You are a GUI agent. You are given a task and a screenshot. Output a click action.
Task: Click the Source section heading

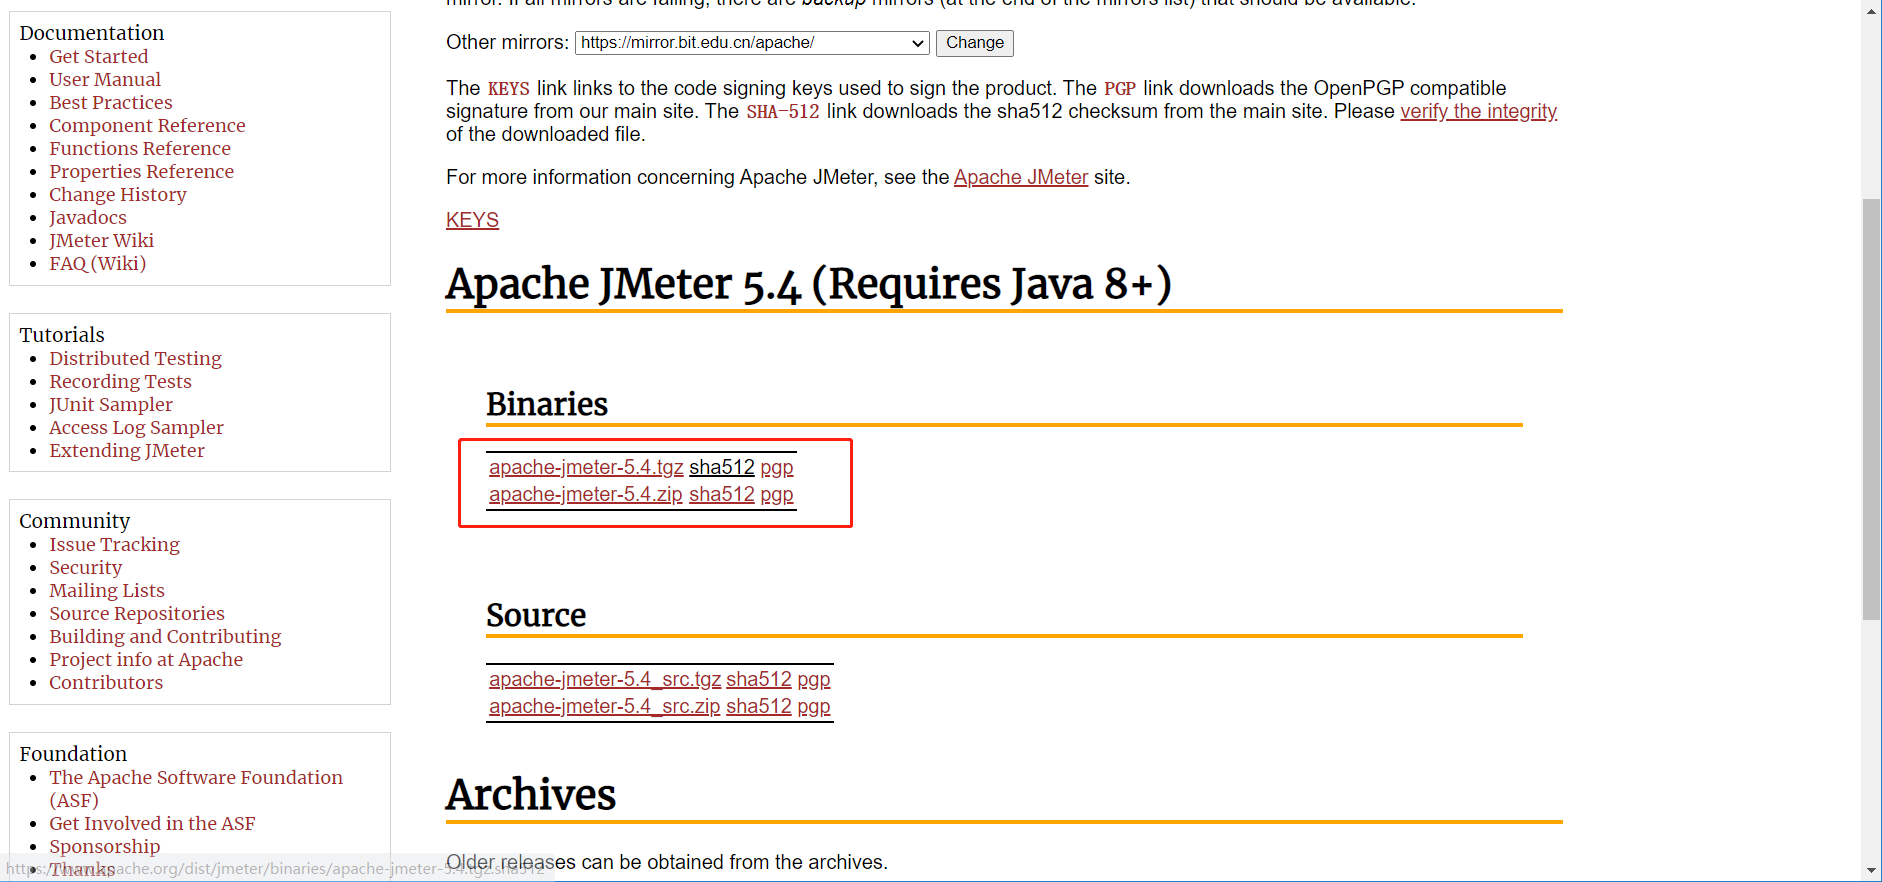click(536, 615)
